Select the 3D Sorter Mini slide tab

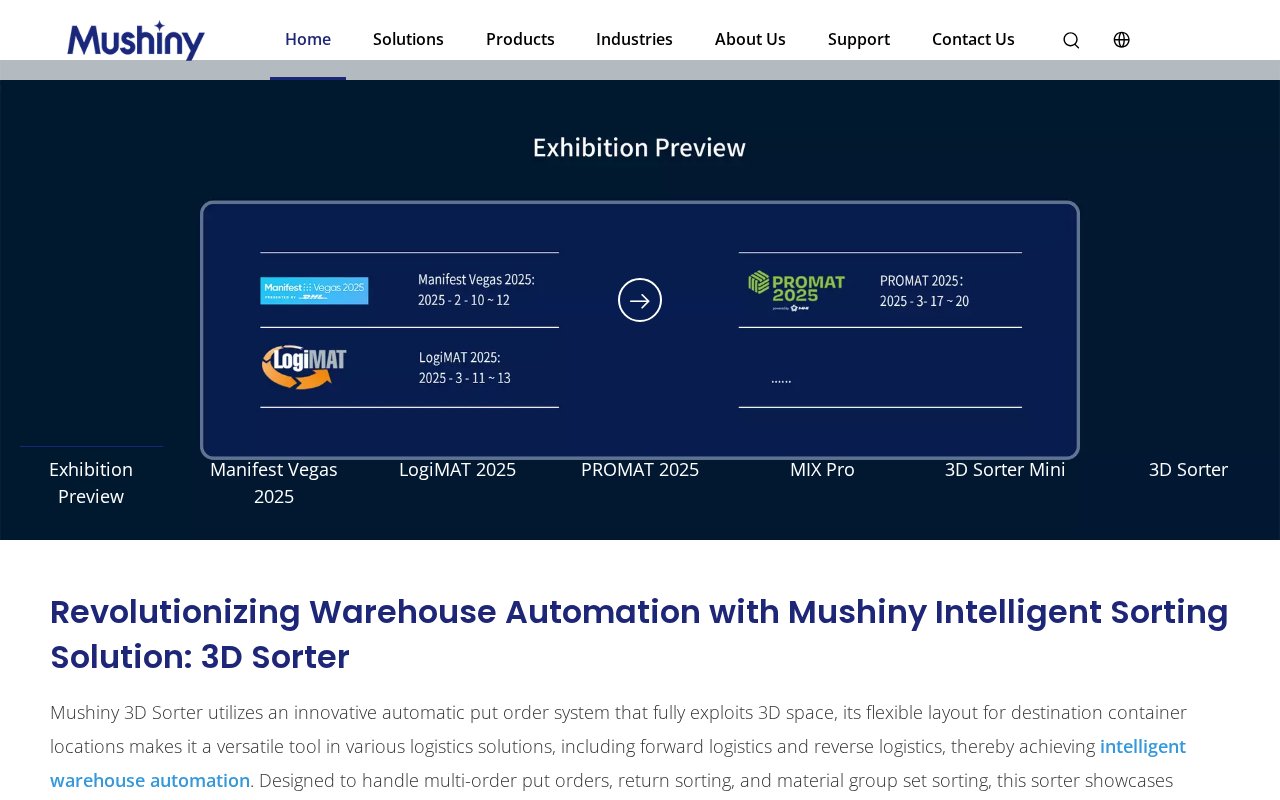pos(1005,469)
